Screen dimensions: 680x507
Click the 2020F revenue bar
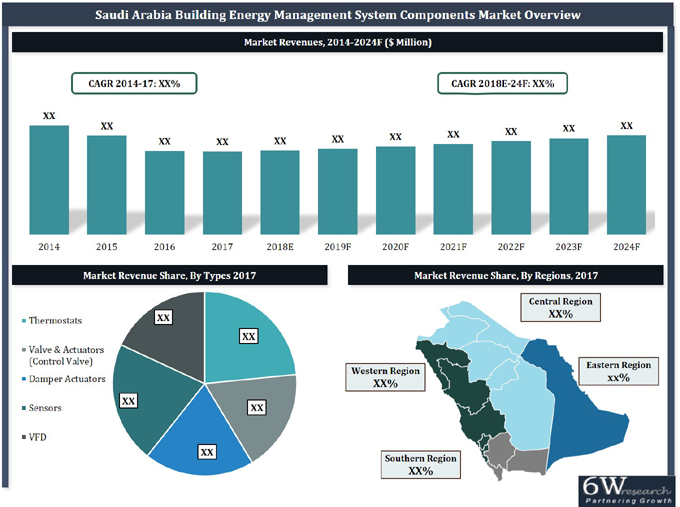pos(396,190)
